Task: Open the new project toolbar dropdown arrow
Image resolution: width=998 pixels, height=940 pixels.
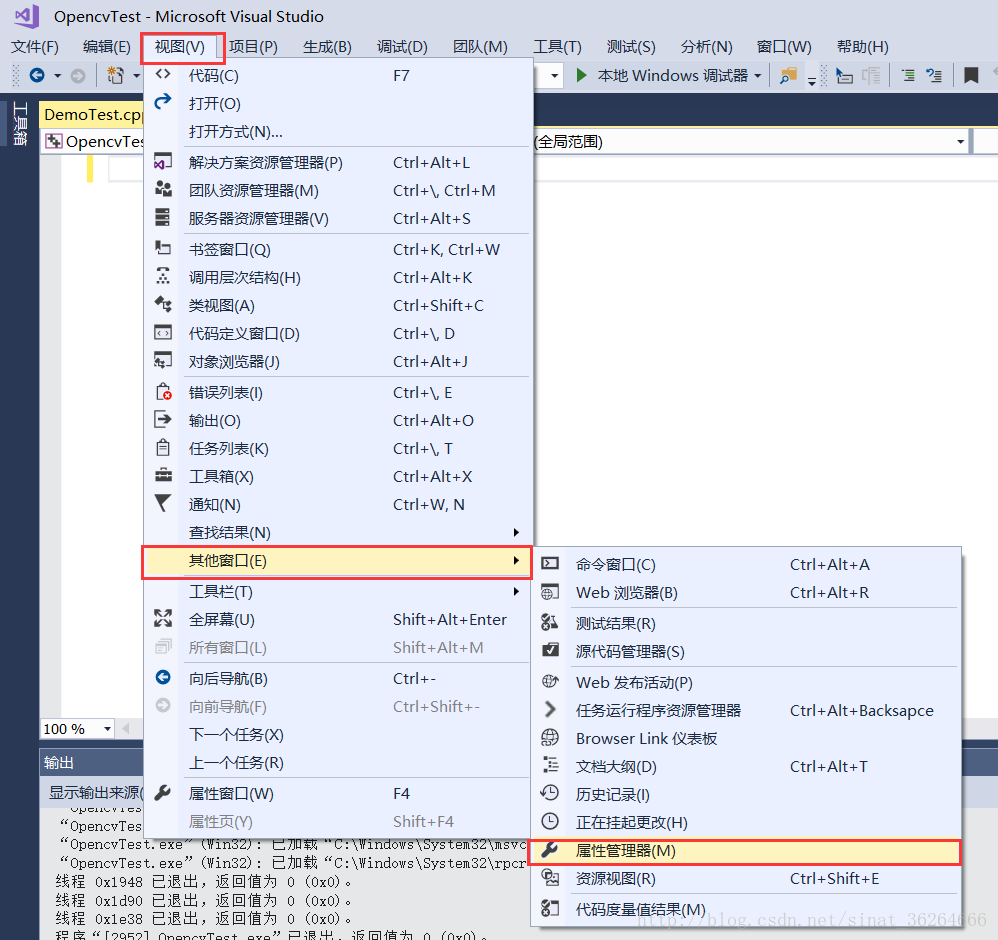Action: [x=136, y=76]
